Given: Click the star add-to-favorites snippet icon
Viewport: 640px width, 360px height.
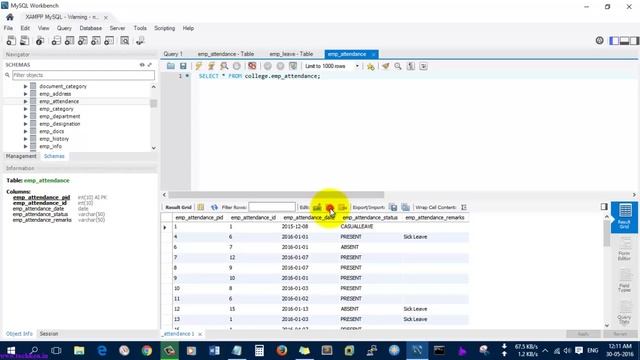Looking at the screenshot, I should click(371, 66).
